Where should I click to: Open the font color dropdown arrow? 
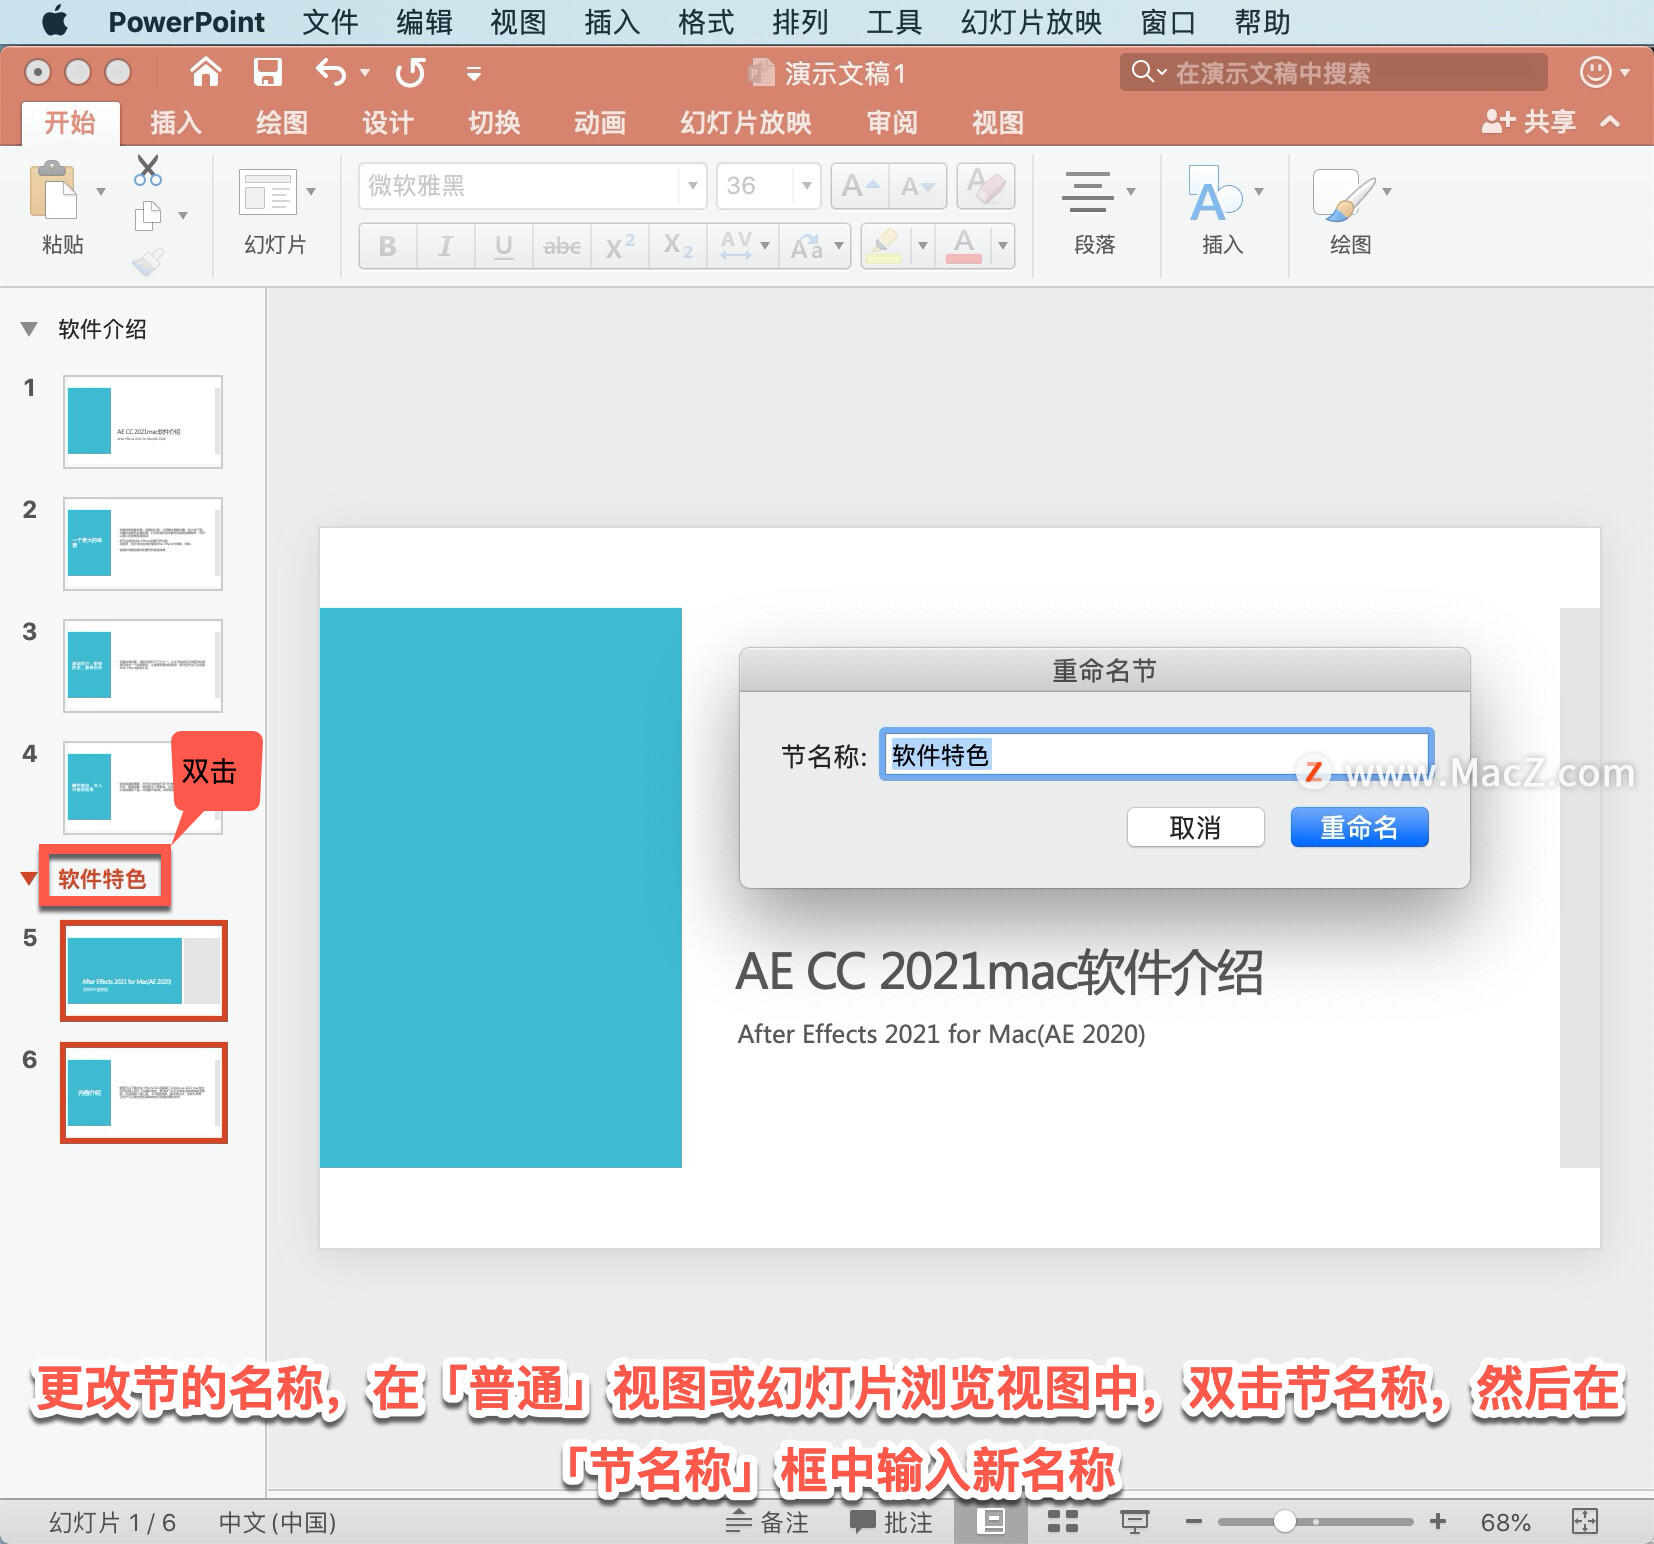tap(1002, 246)
